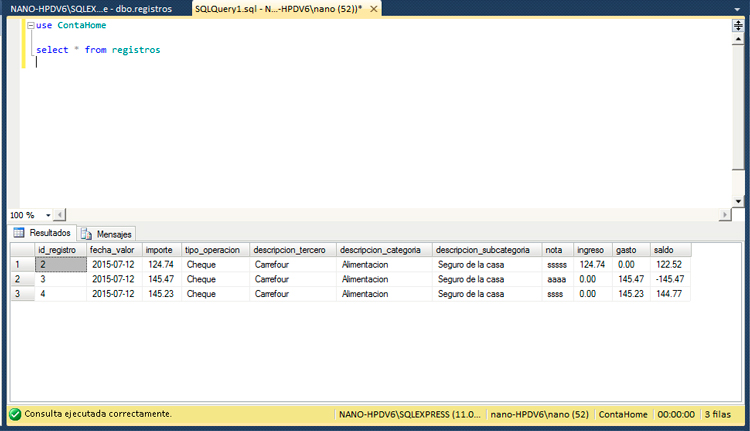Select result row 1 header
The width and height of the screenshot is (750, 431).
click(x=22, y=265)
